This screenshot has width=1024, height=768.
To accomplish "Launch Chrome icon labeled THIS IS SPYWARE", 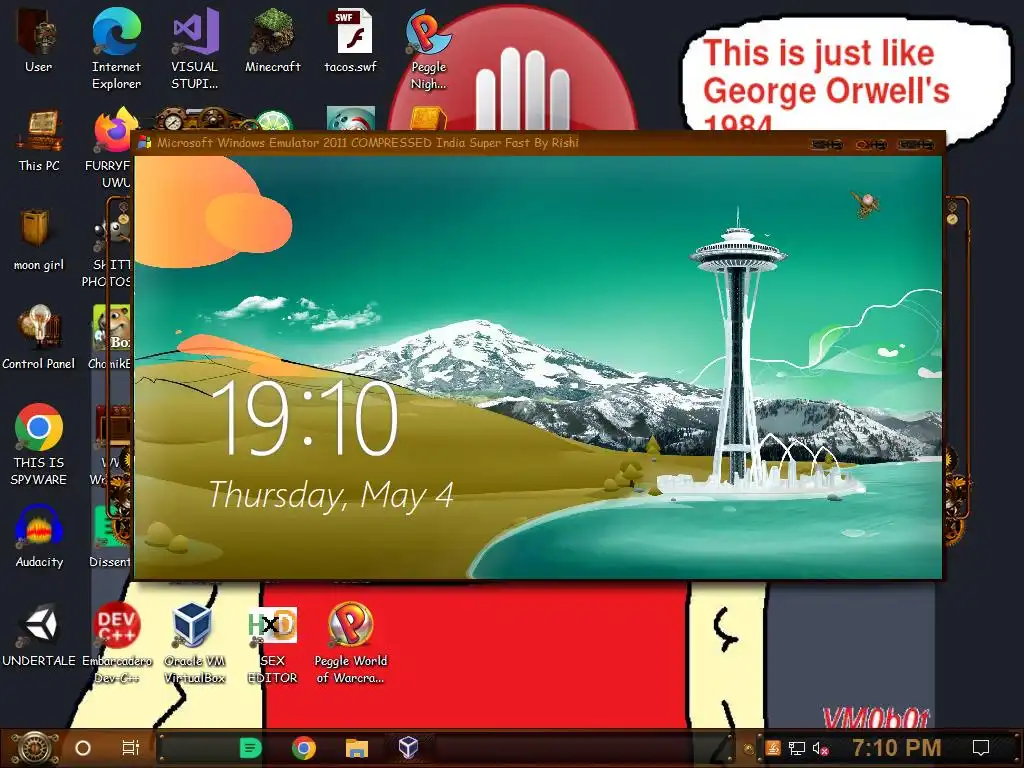I will tap(39, 444).
